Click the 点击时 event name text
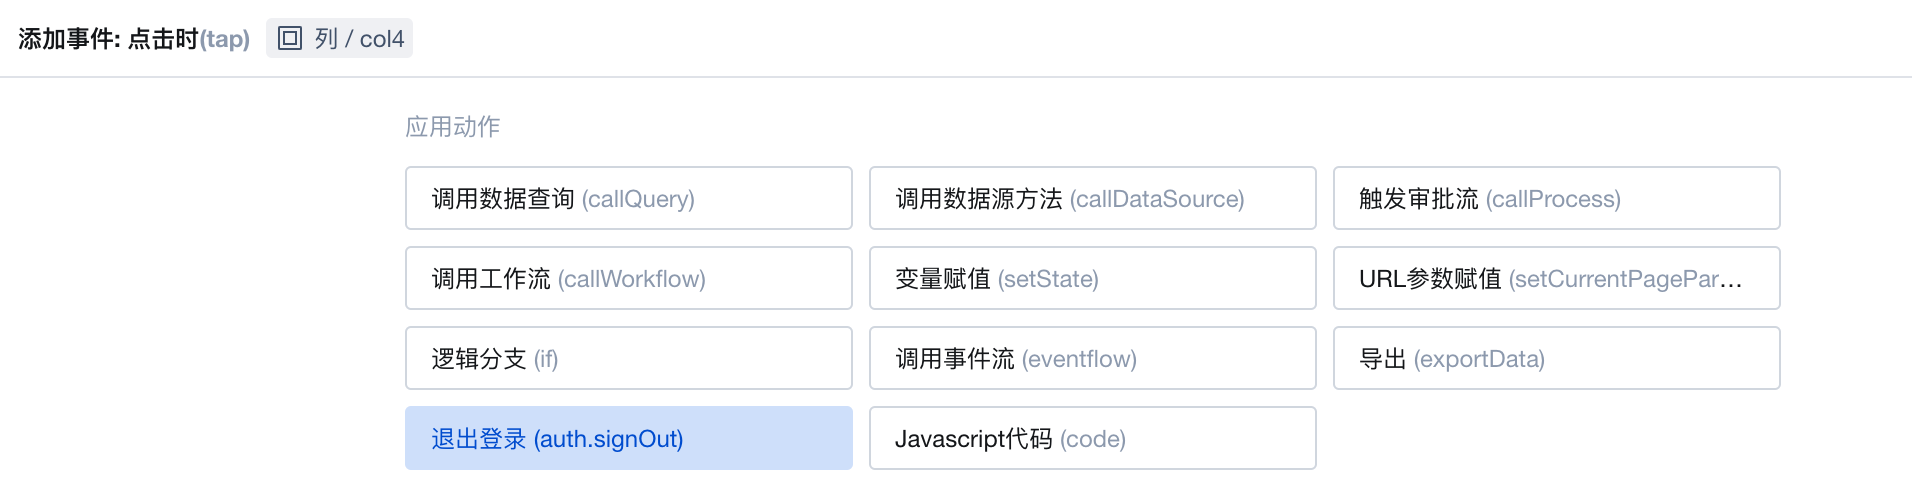 [x=163, y=39]
